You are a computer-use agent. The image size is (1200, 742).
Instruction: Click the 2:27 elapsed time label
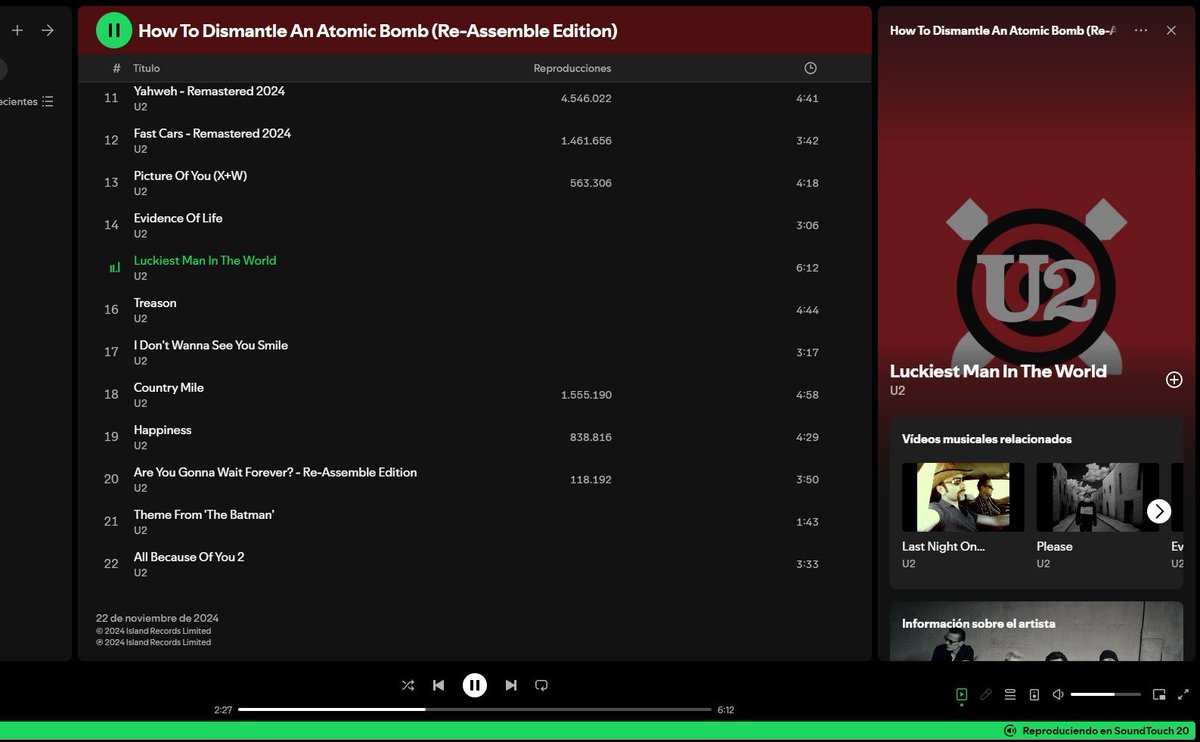(223, 710)
